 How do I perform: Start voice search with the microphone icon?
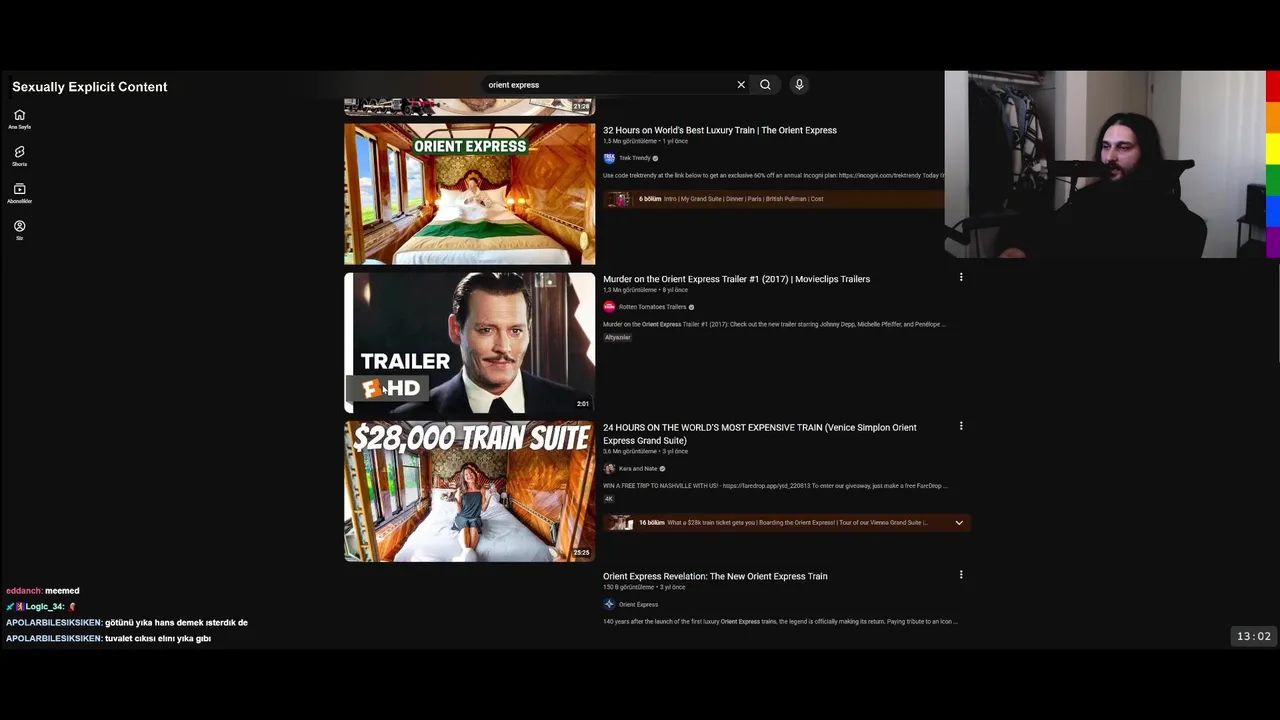pos(799,85)
